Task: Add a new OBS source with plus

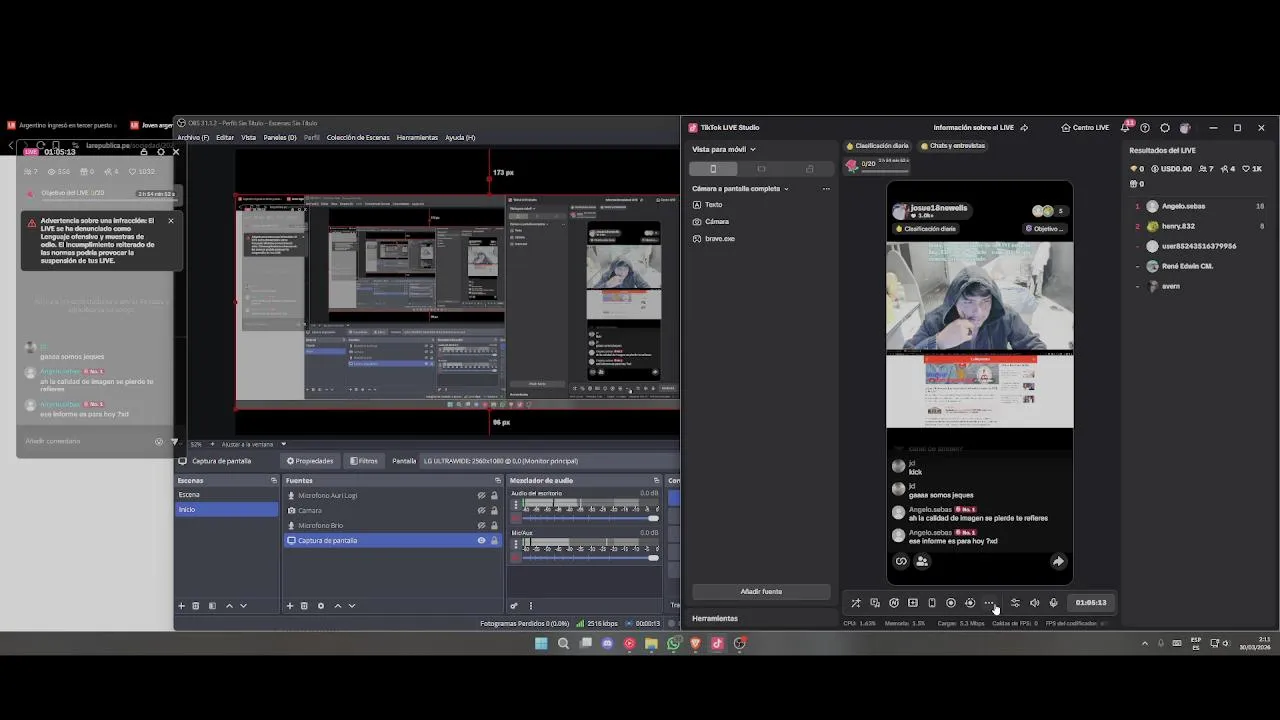Action: click(x=290, y=606)
